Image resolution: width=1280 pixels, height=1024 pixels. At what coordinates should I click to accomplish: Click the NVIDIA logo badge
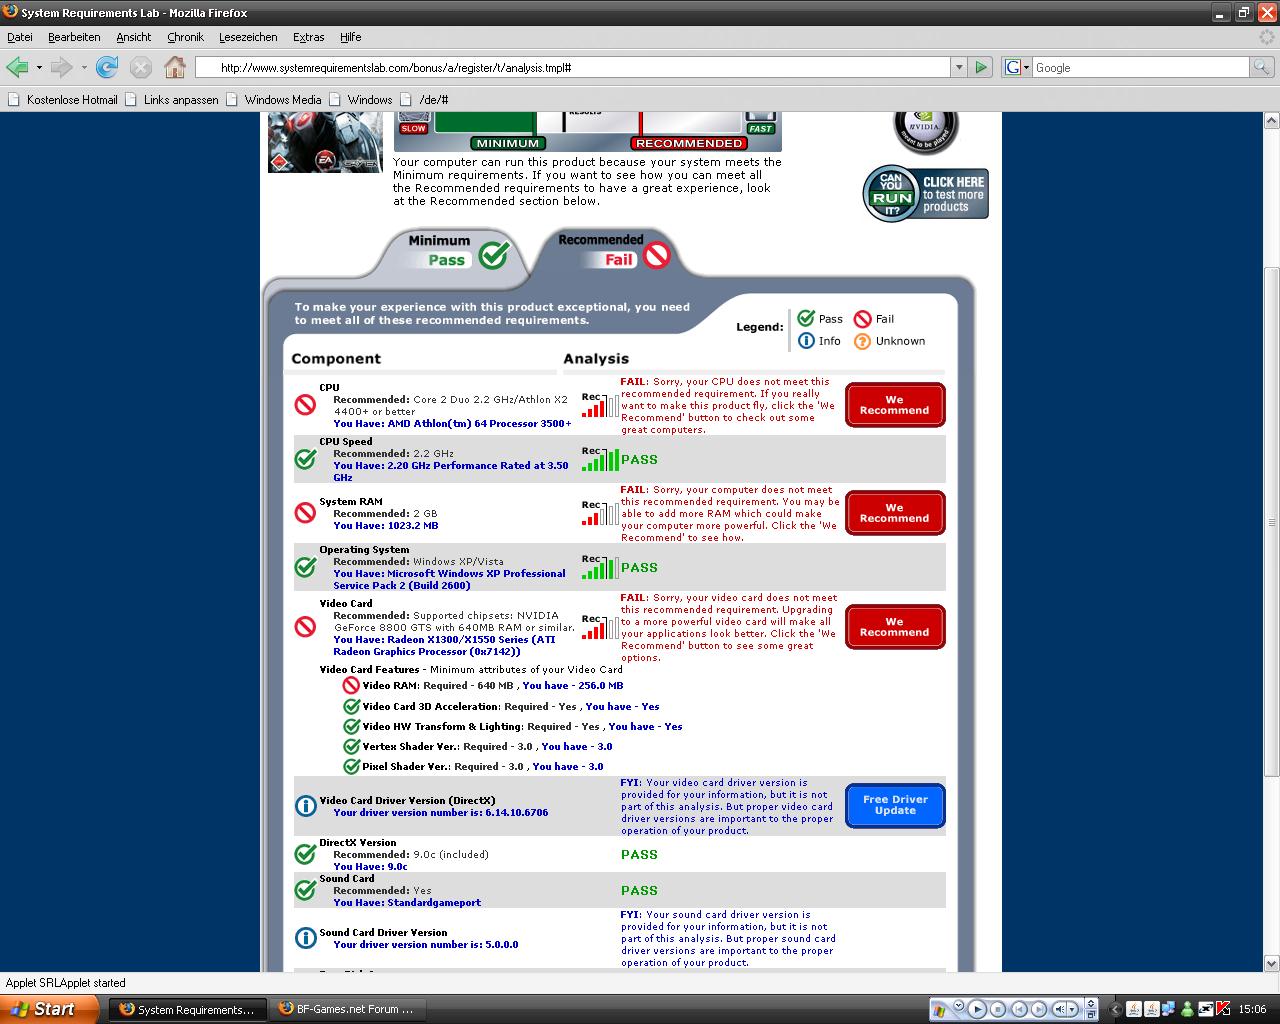(x=925, y=132)
